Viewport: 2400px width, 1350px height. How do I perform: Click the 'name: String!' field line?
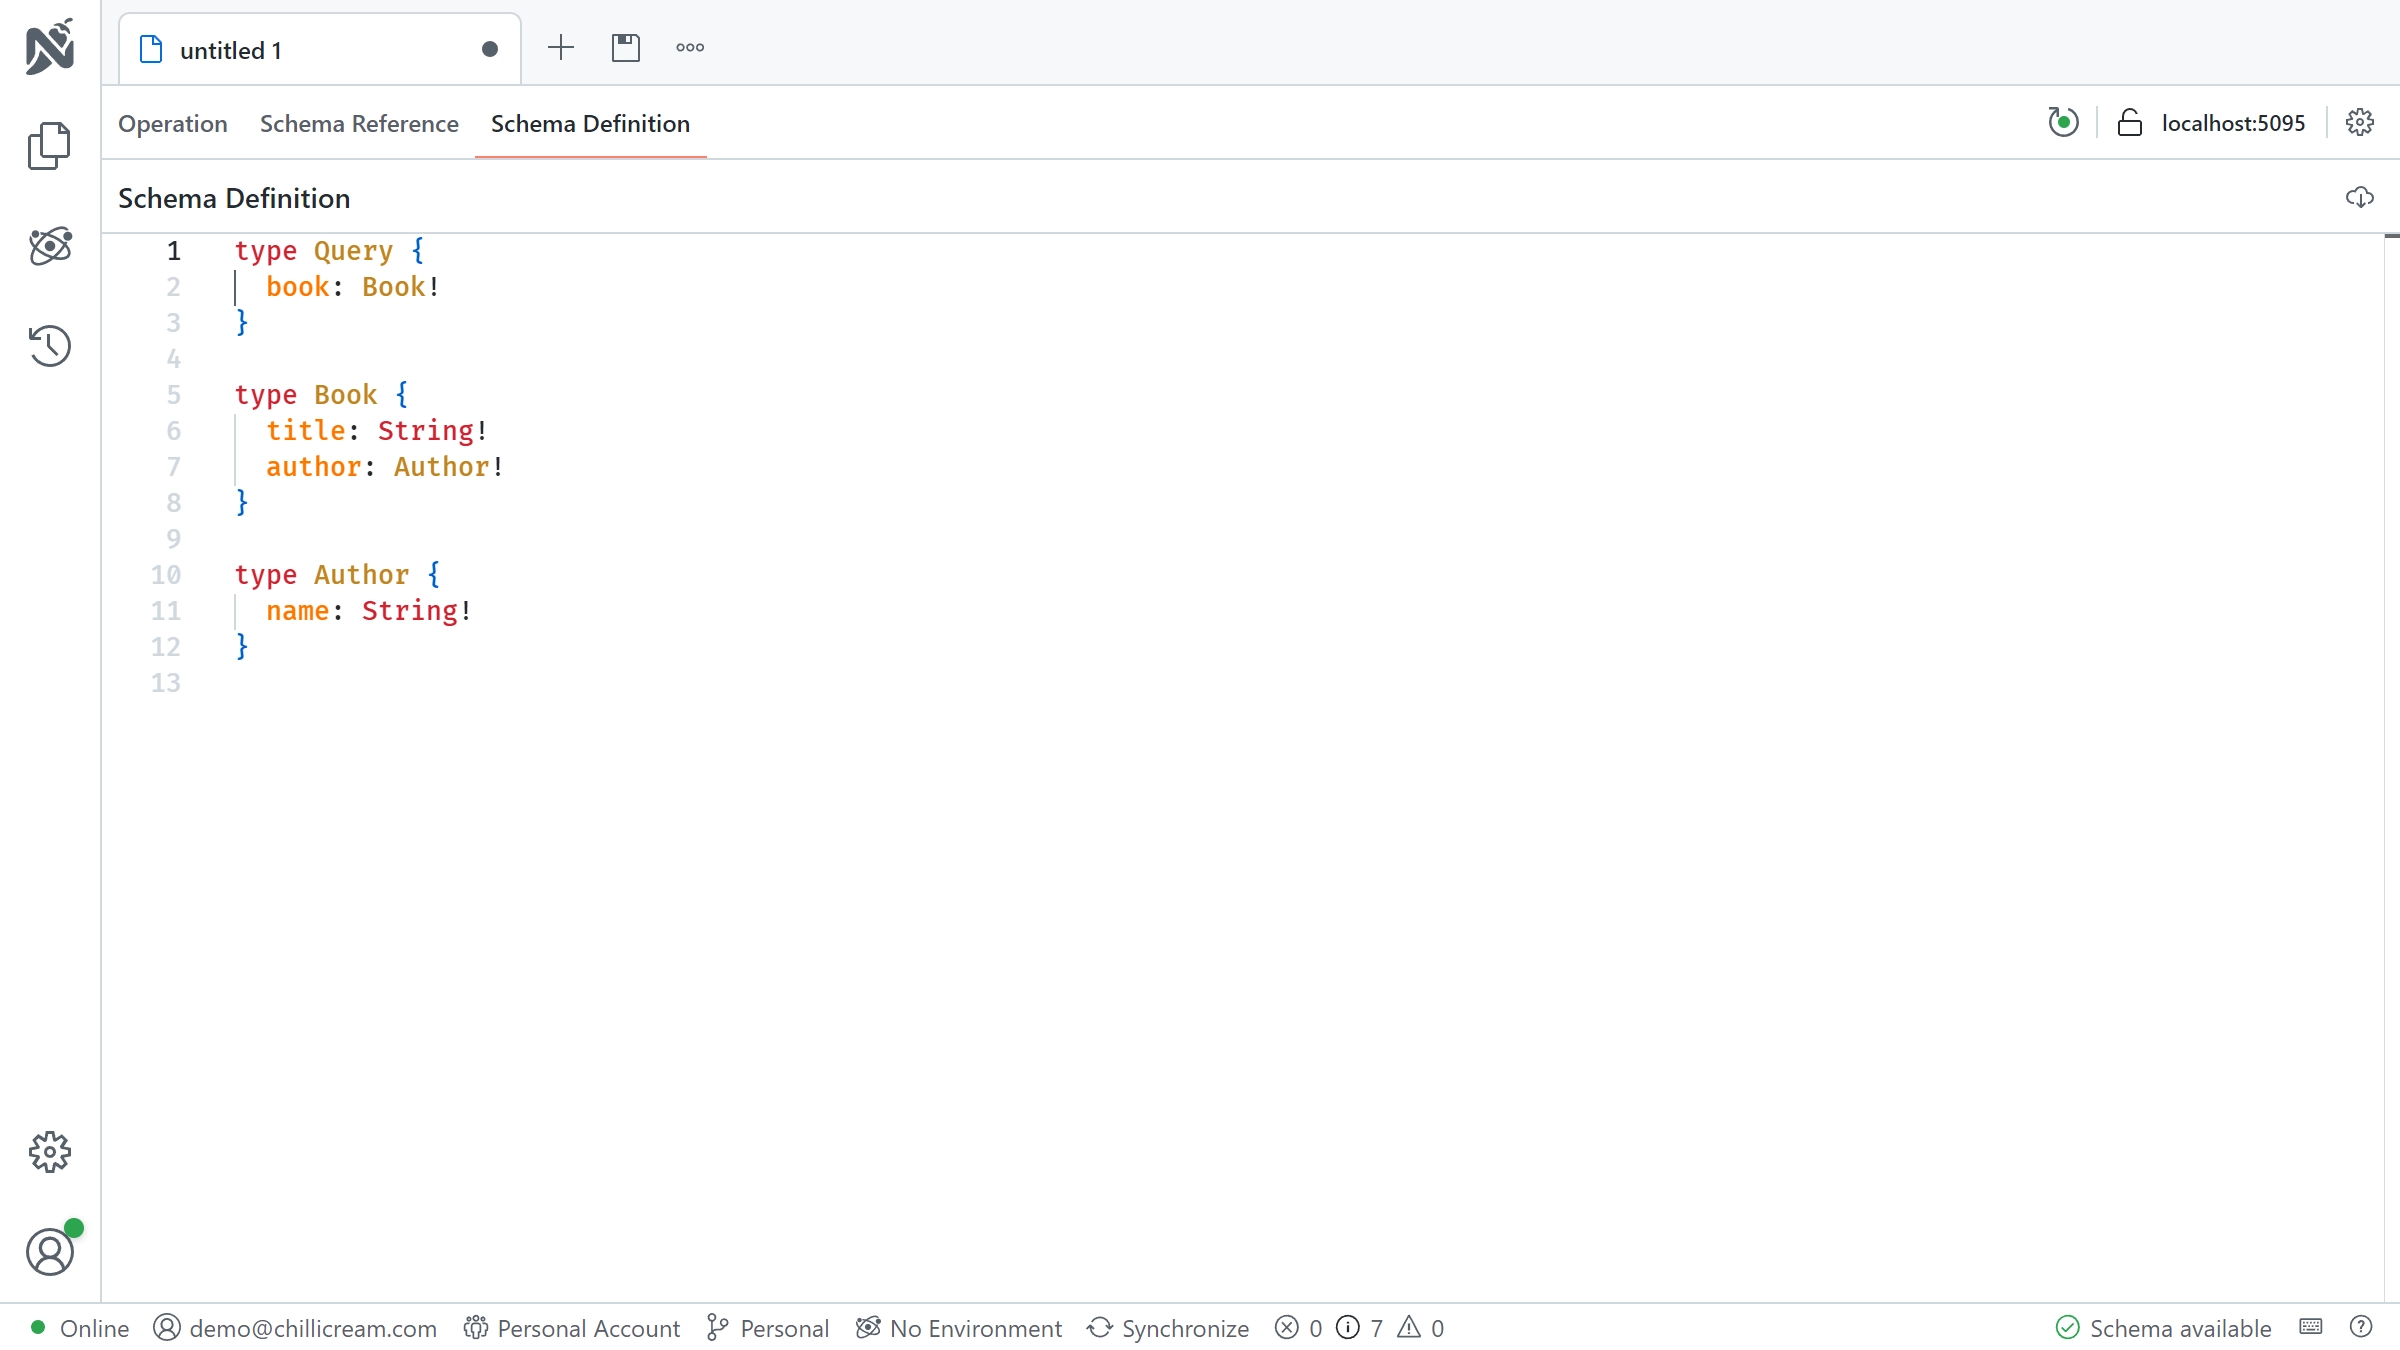click(x=369, y=611)
